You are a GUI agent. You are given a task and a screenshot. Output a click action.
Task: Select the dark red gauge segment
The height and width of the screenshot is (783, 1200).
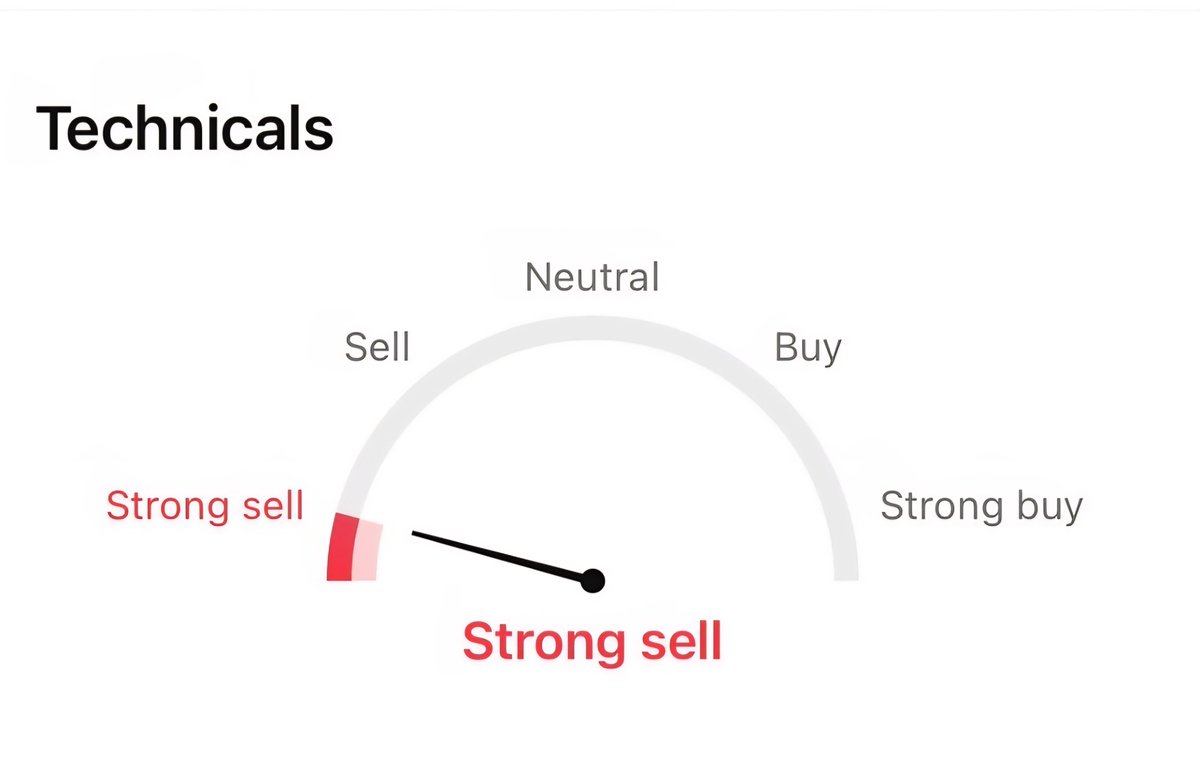342,547
